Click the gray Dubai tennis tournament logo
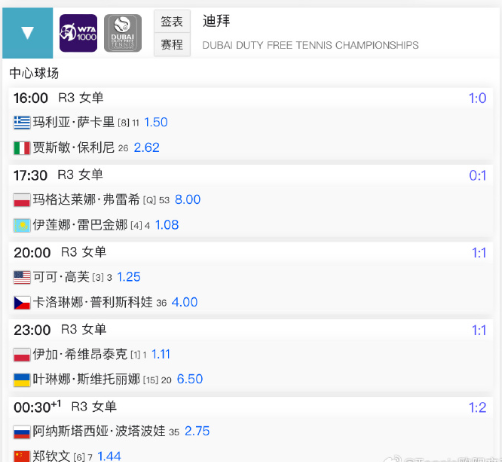Viewport: 502px width, 462px height. coord(123,33)
